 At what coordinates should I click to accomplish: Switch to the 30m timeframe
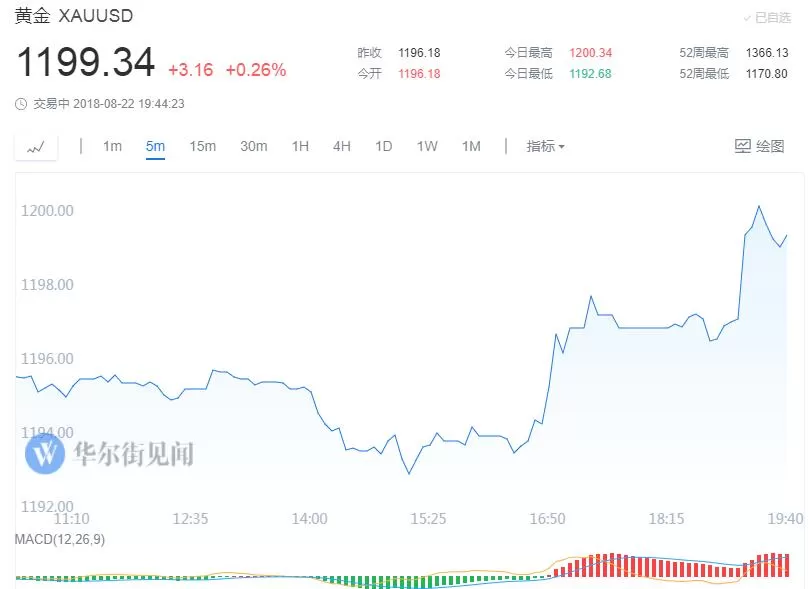(254, 146)
